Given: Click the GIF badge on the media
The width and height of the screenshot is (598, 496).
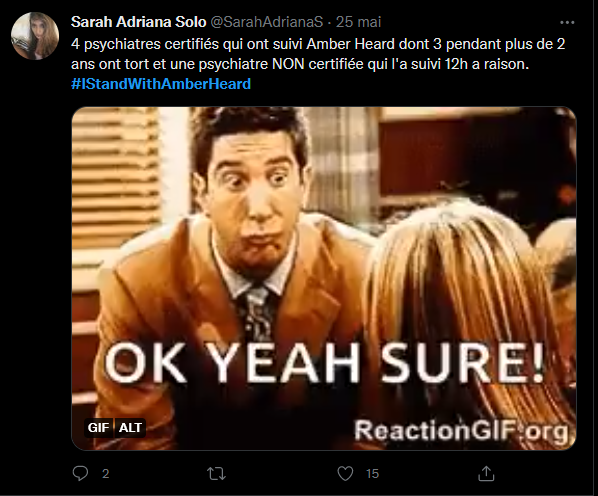Looking at the screenshot, I should (98, 427).
